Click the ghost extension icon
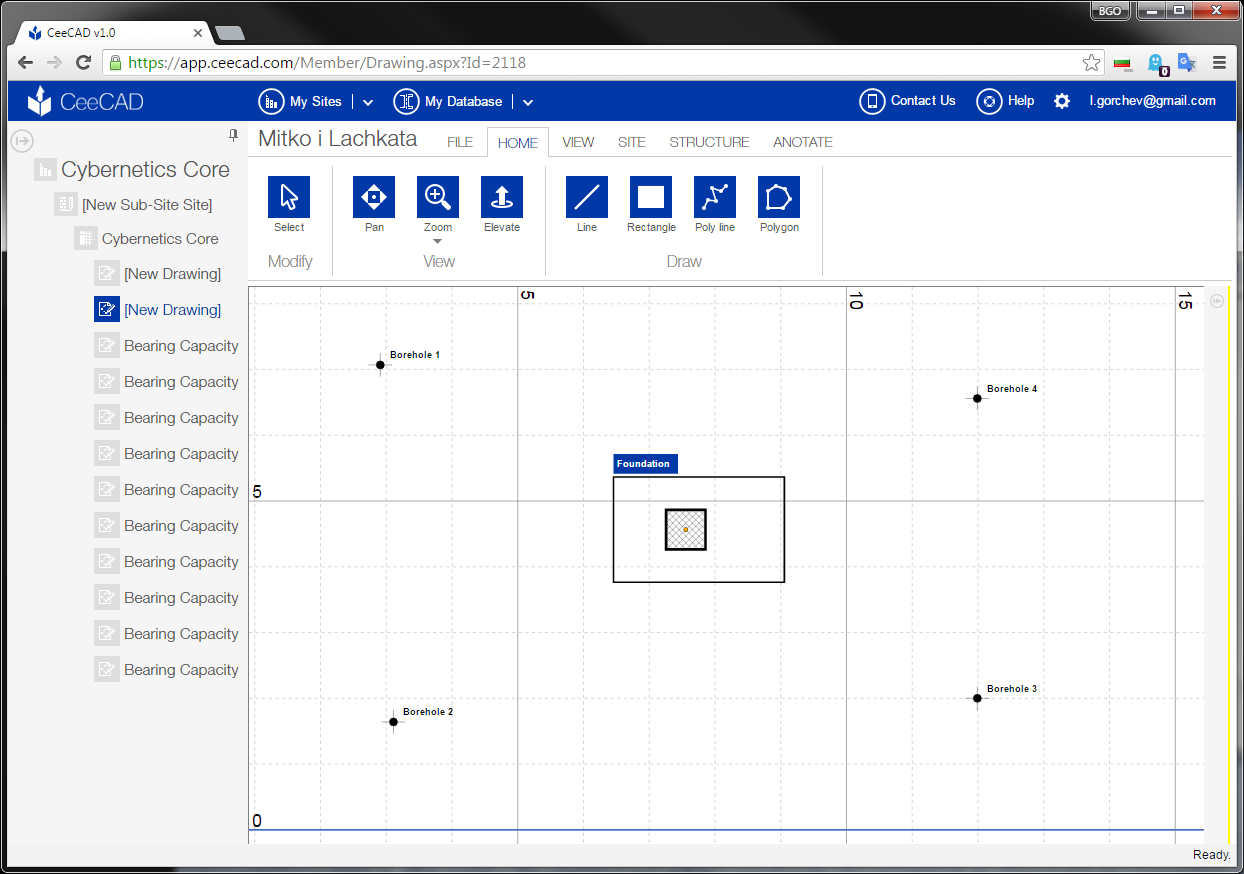This screenshot has height=874, width=1244. pos(1156,63)
